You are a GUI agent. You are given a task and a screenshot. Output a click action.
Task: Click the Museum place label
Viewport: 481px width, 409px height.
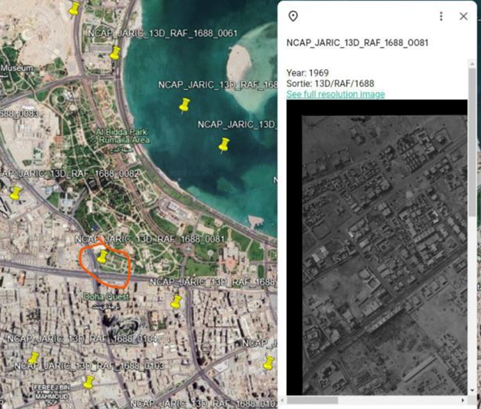pyautogui.click(x=16, y=68)
